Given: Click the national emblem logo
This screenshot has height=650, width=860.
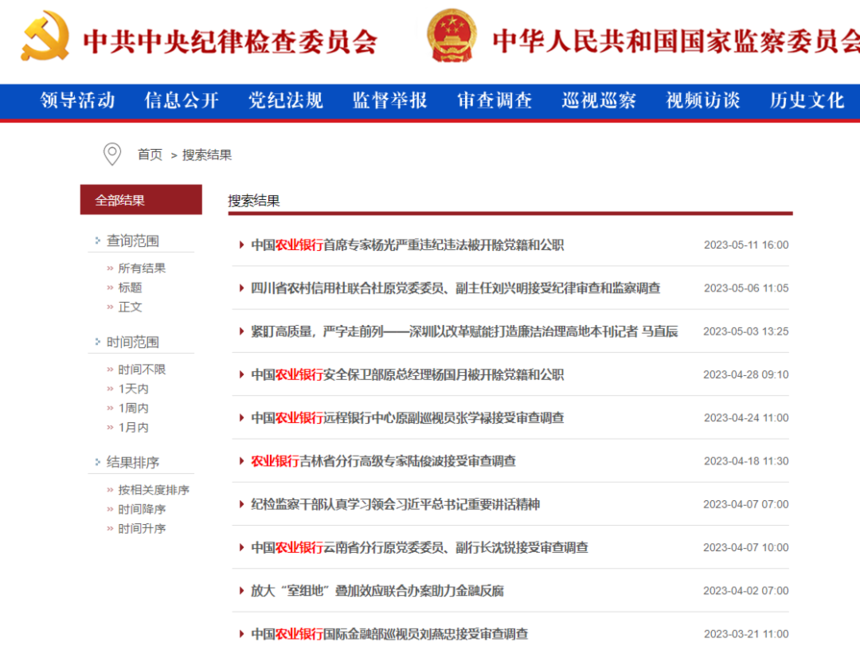Looking at the screenshot, I should point(452,35).
